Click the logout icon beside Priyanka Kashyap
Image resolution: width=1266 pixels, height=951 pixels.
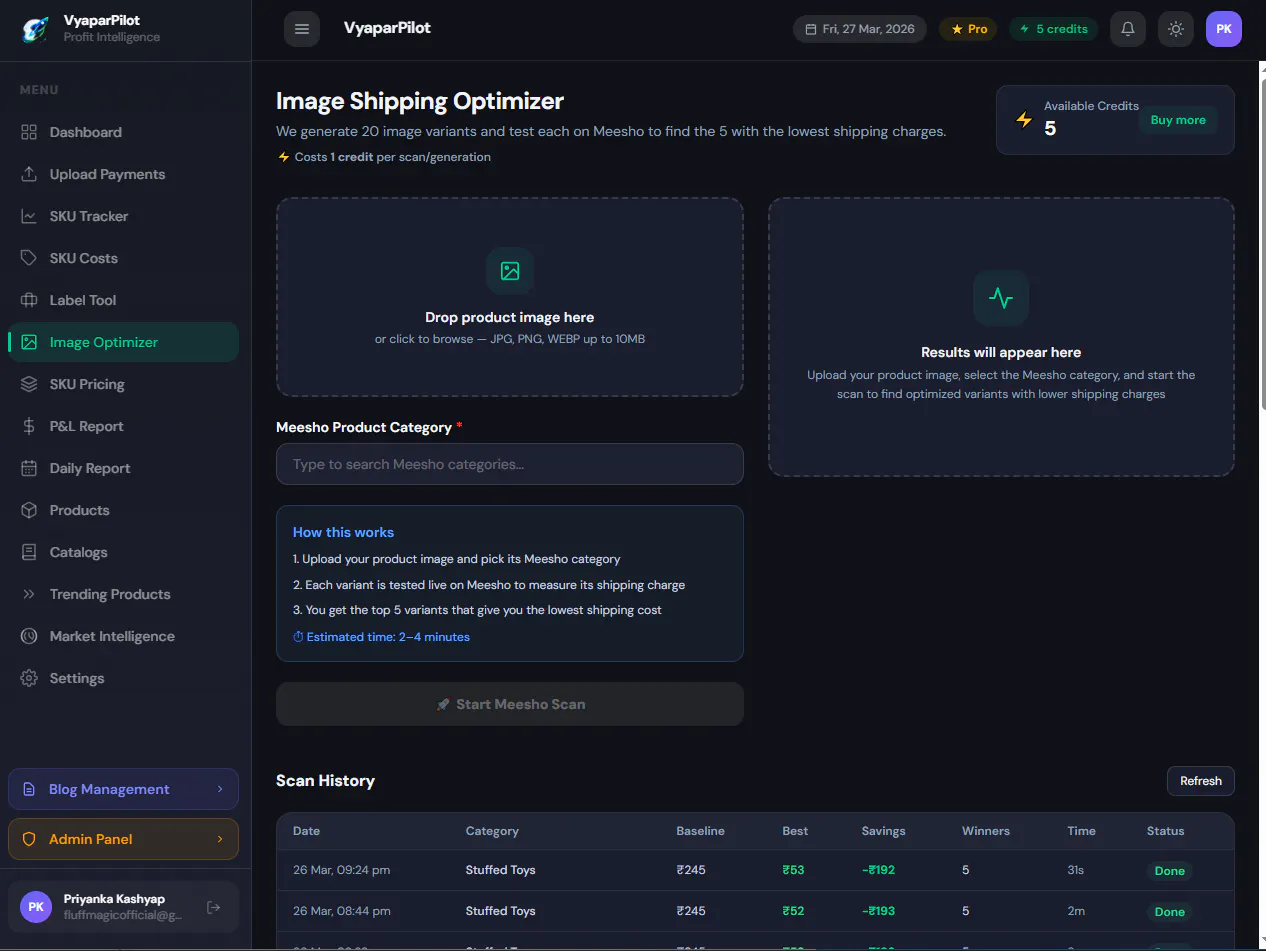coord(213,907)
